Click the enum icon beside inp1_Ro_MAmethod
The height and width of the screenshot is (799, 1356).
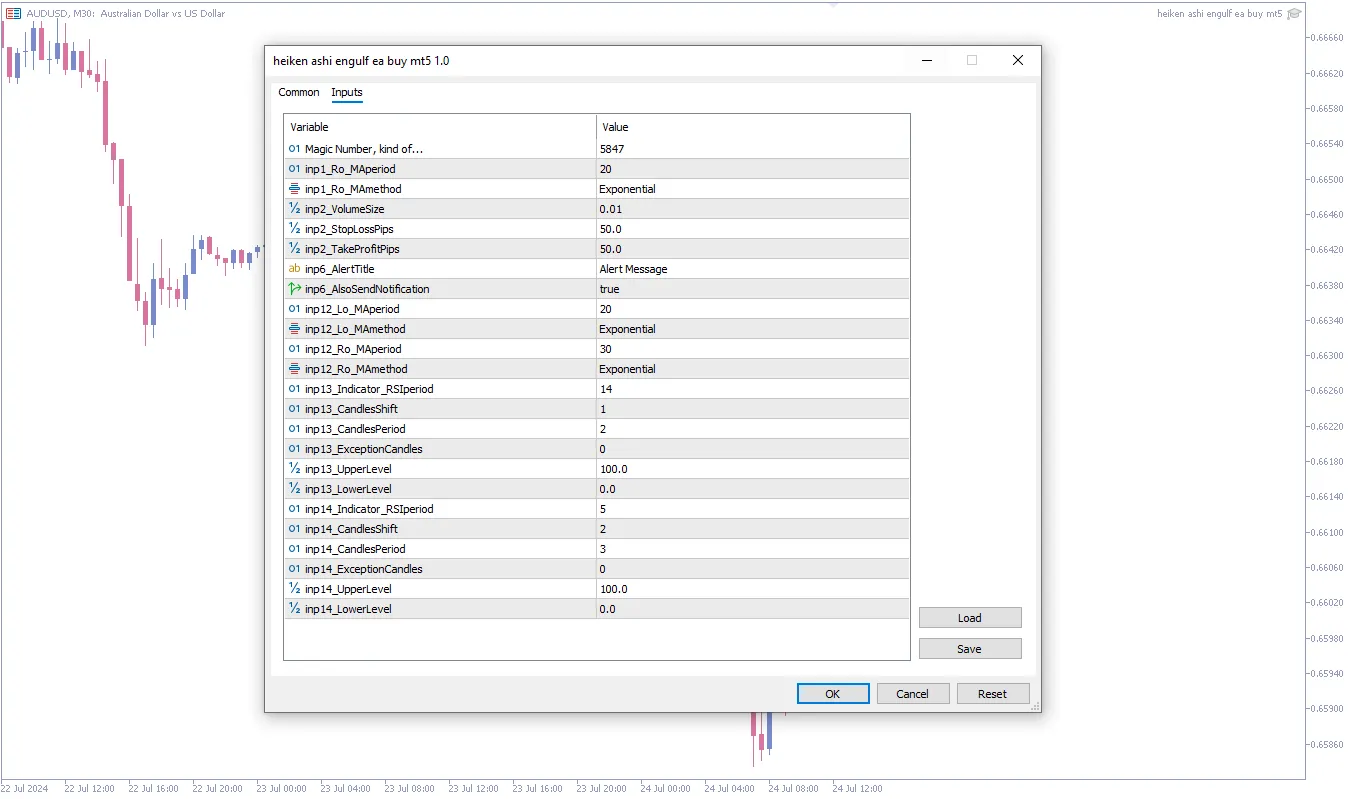(294, 189)
